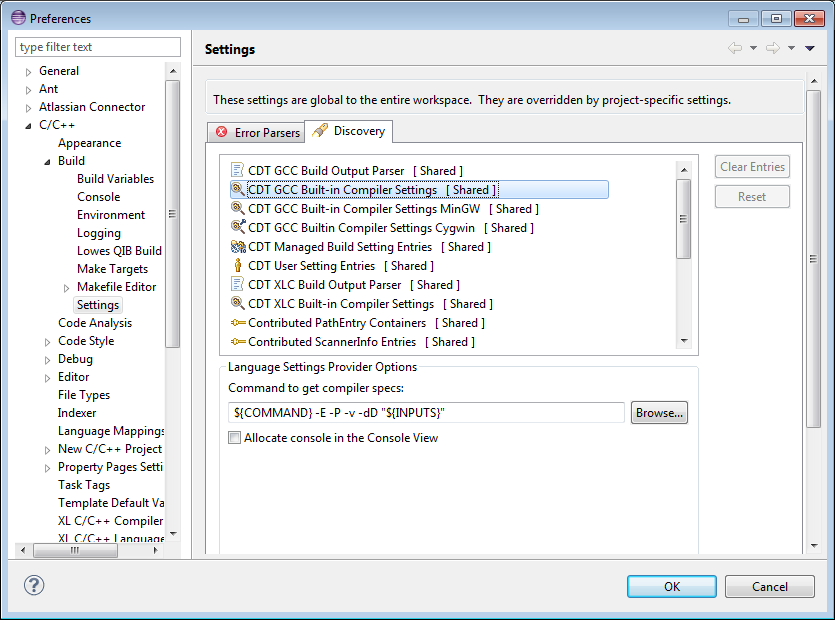Viewport: 835px width, 620px height.
Task: Expand the Ant tree node
Action: 29,90
